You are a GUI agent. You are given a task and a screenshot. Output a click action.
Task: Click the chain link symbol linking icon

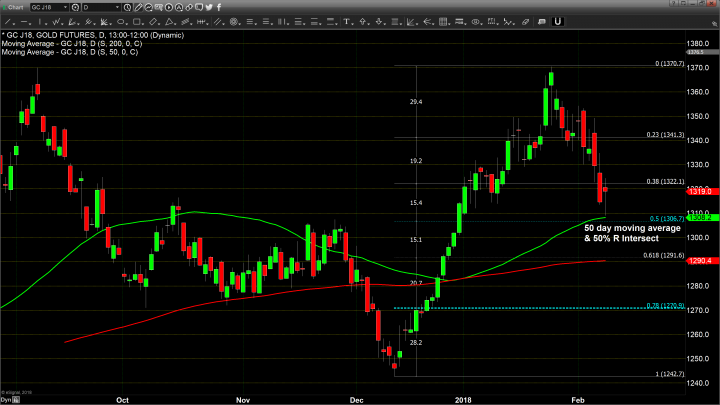click(189, 7)
